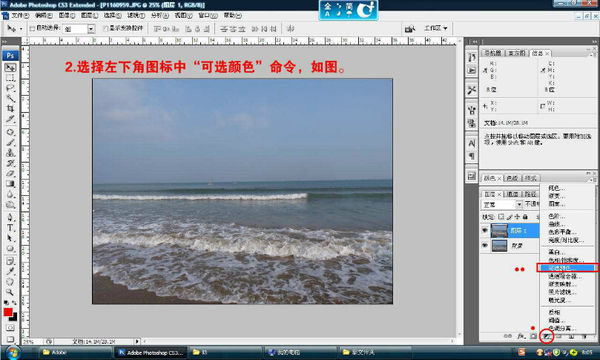Select the Gradient tool

point(10,184)
